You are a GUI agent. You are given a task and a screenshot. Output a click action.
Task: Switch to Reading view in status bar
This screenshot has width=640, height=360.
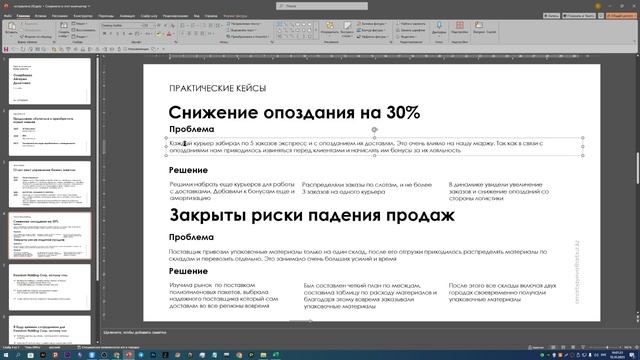573,347
